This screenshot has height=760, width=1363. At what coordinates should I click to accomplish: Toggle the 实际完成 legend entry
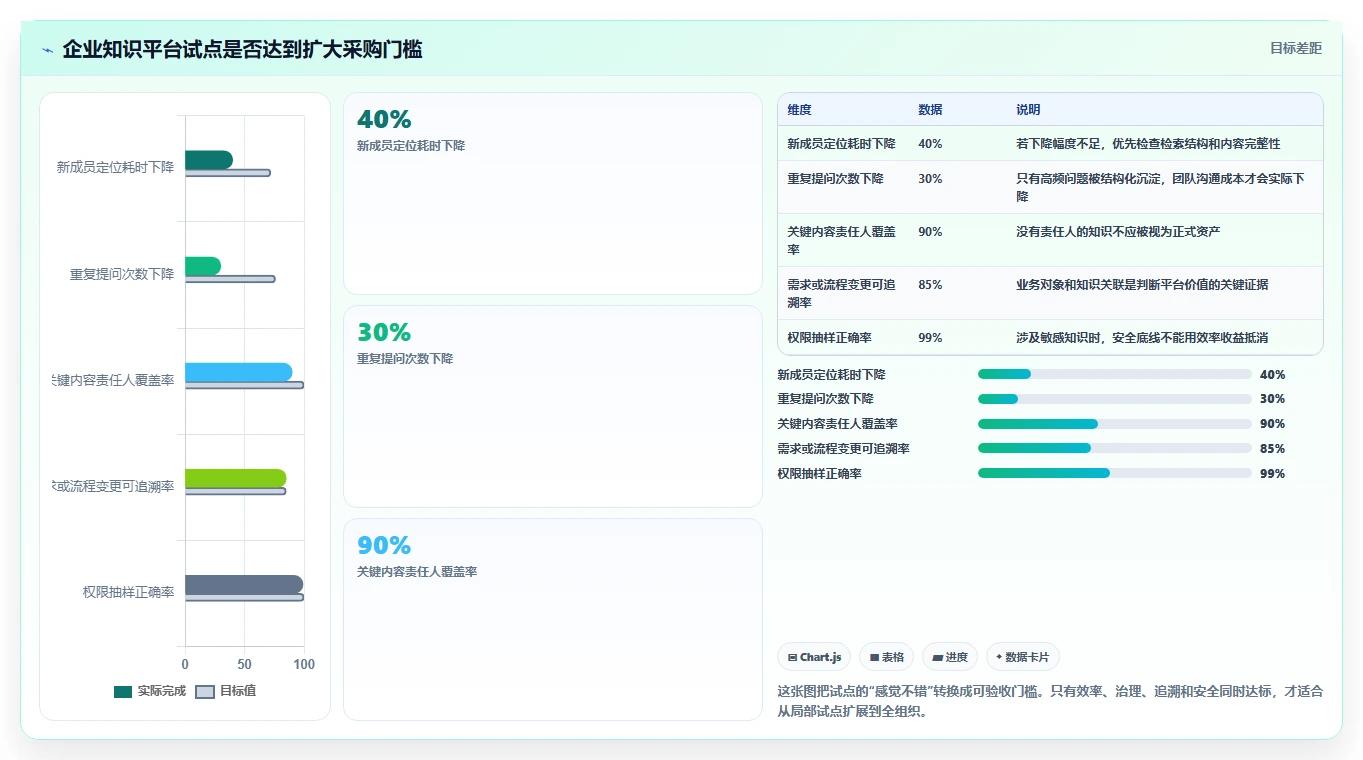(150, 691)
